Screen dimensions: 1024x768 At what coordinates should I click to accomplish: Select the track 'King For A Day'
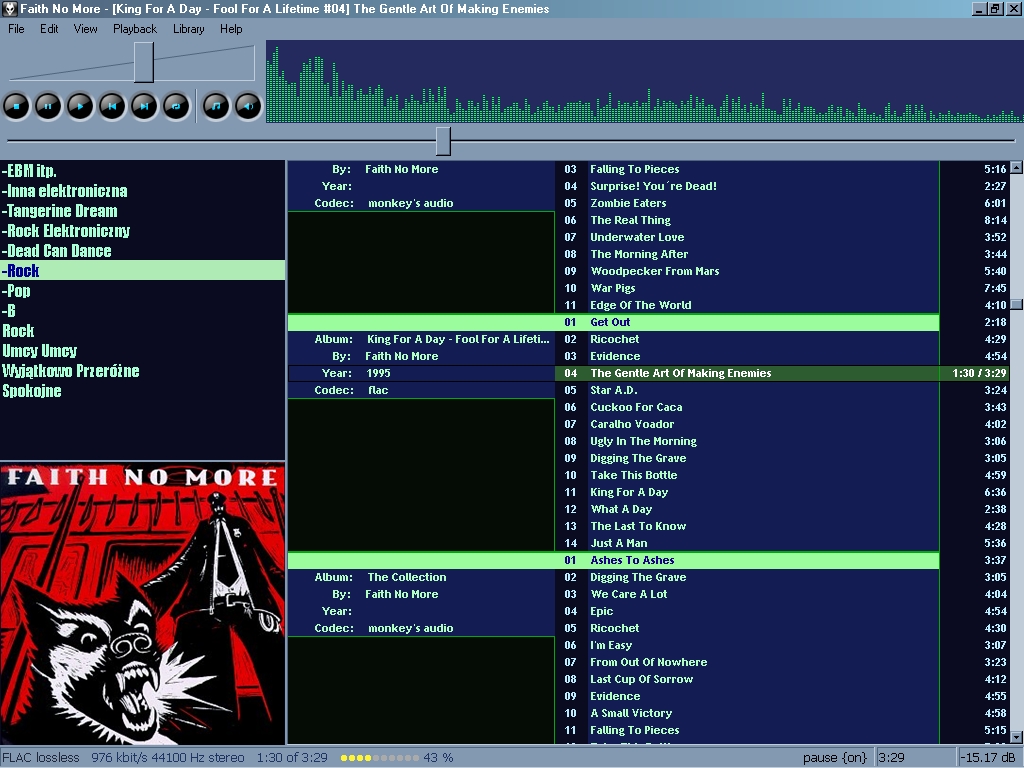pos(782,492)
